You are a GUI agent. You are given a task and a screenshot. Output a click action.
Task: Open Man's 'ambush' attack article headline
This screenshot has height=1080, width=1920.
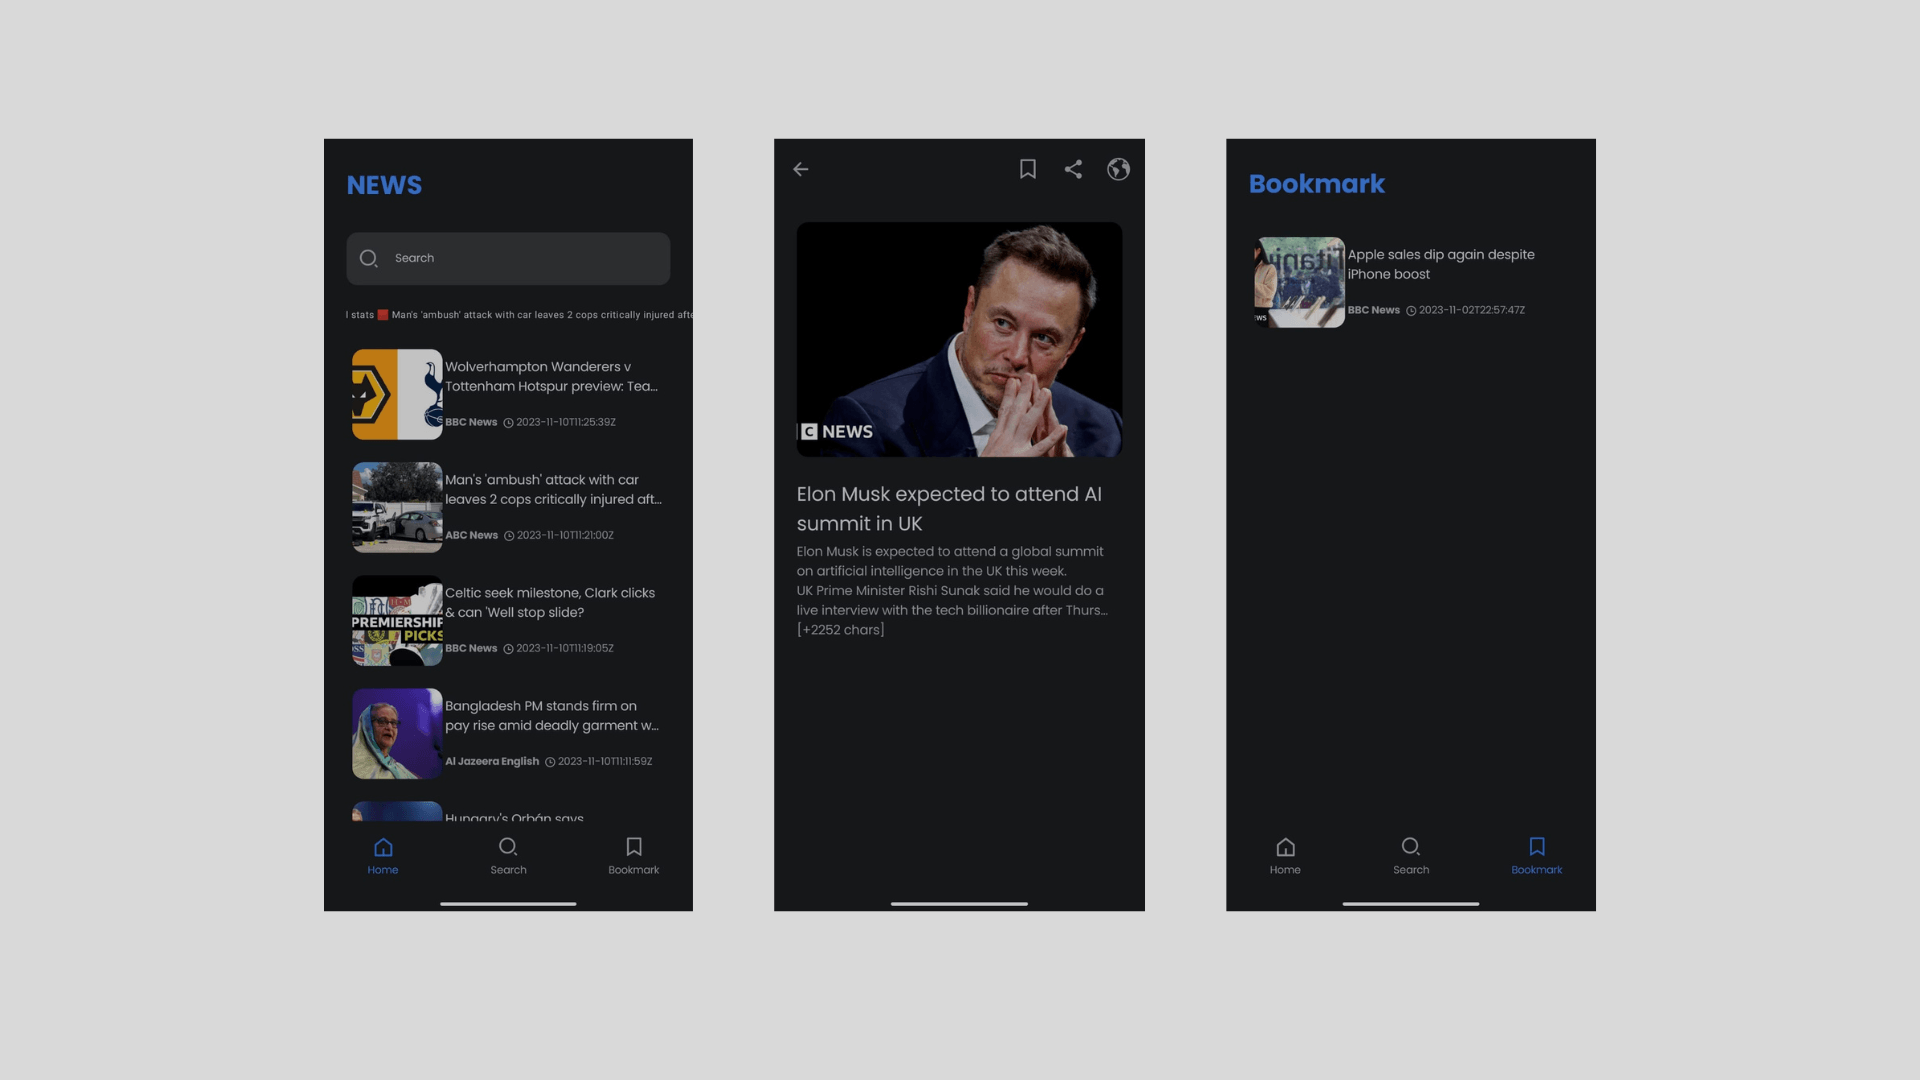[x=553, y=490]
